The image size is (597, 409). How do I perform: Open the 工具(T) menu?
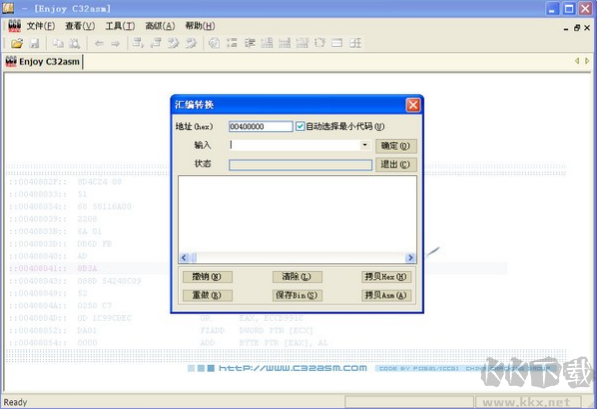coord(120,26)
